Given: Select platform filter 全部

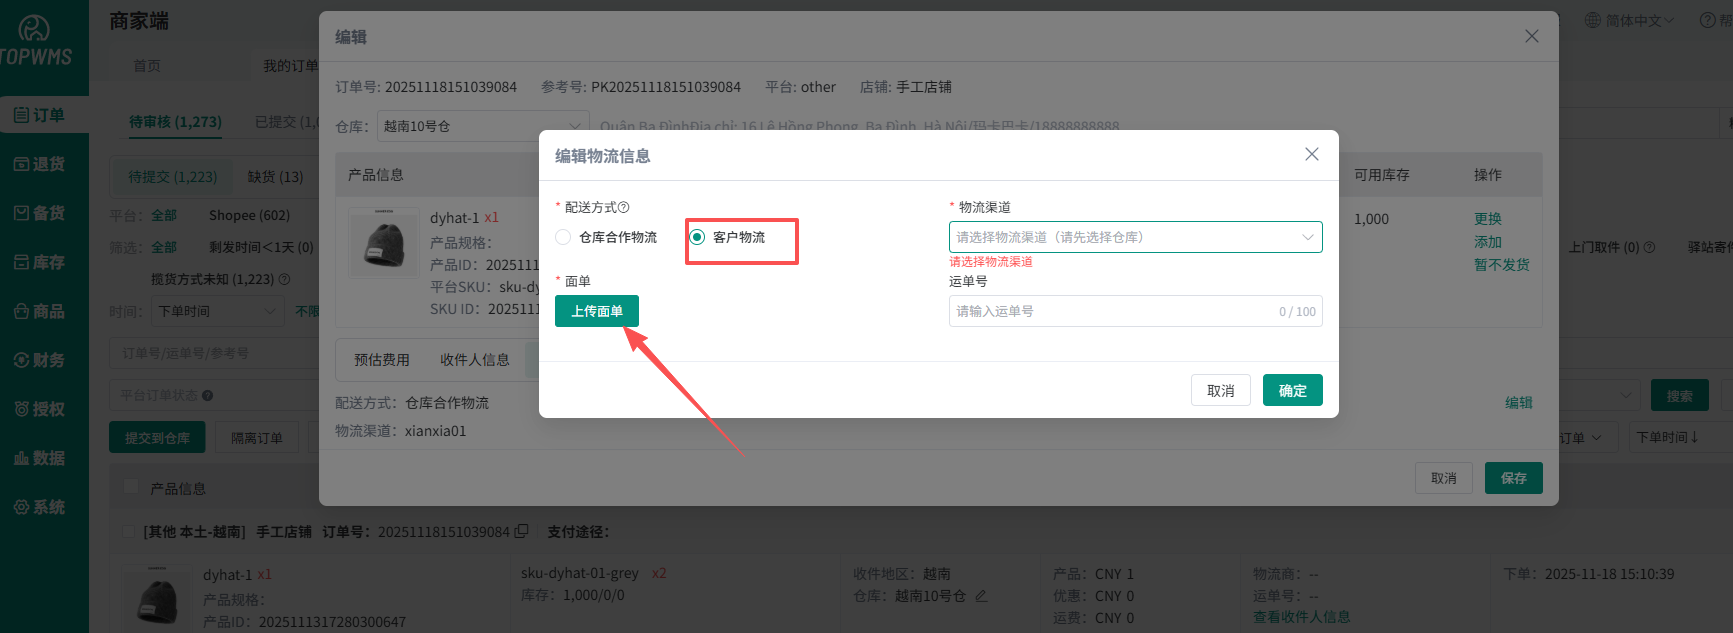Looking at the screenshot, I should coord(164,215).
